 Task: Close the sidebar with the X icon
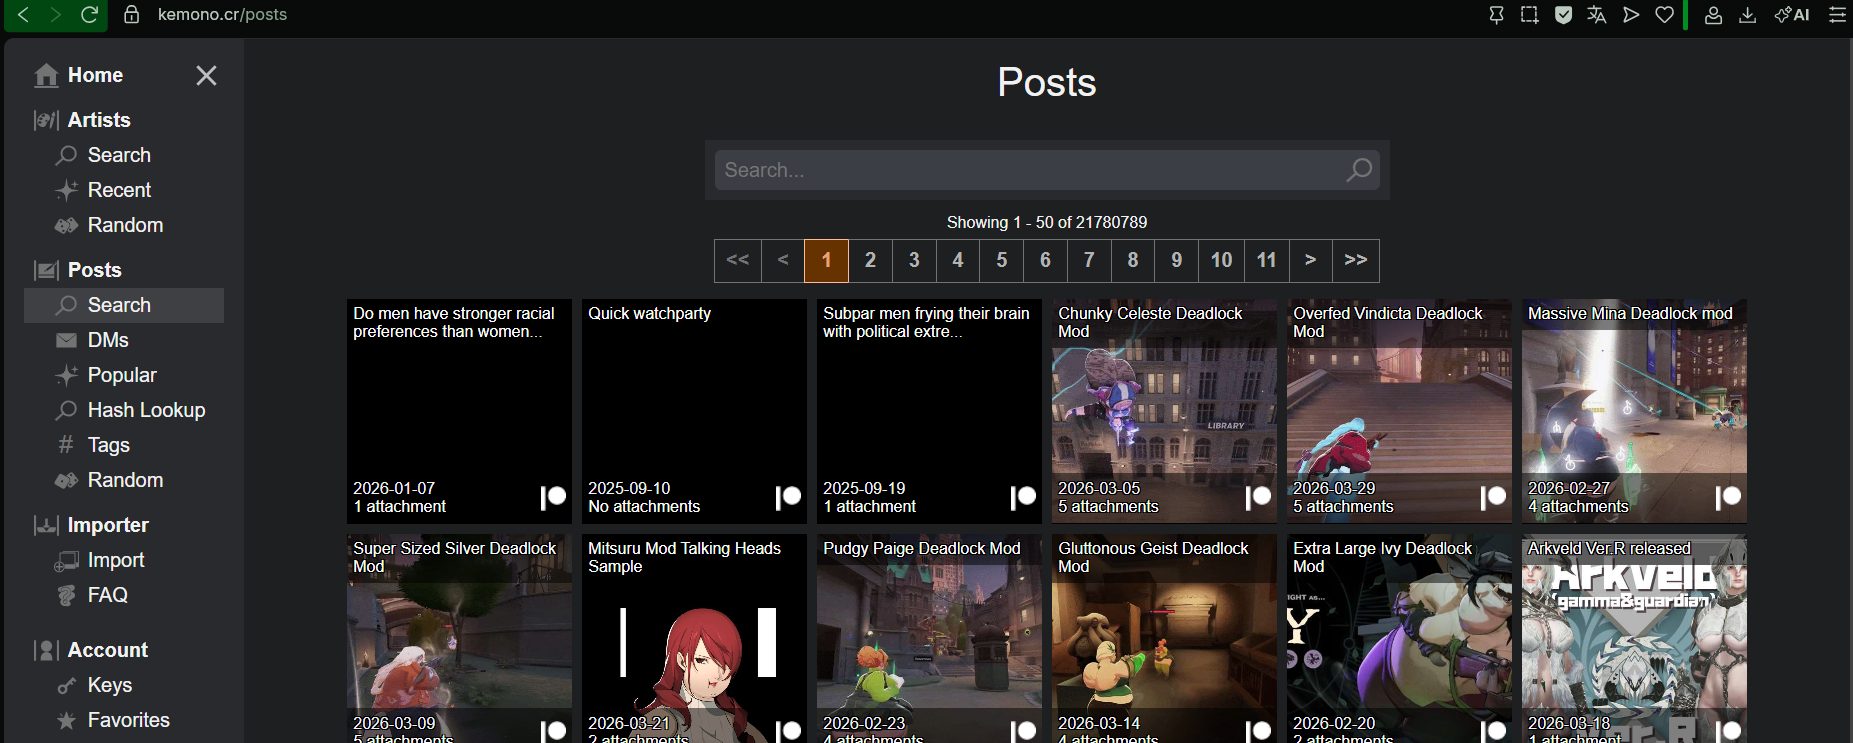206,76
